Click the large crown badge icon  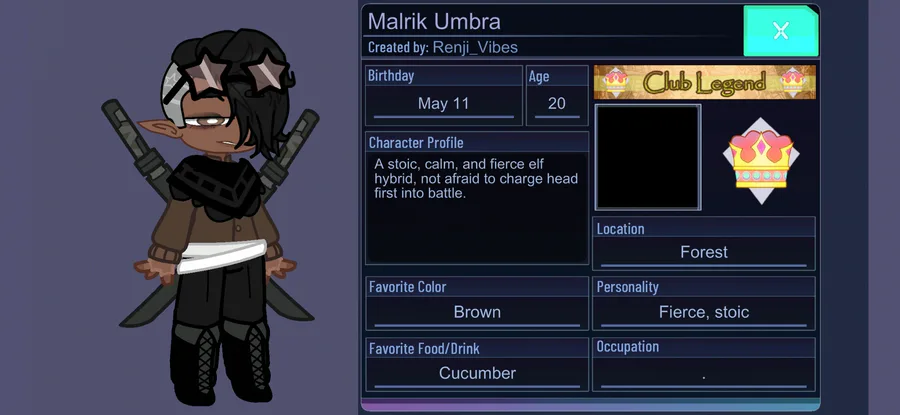[x=761, y=160]
